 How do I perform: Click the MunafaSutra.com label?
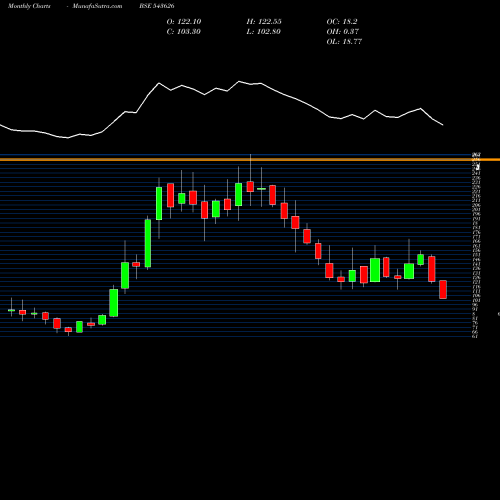tap(97, 6)
